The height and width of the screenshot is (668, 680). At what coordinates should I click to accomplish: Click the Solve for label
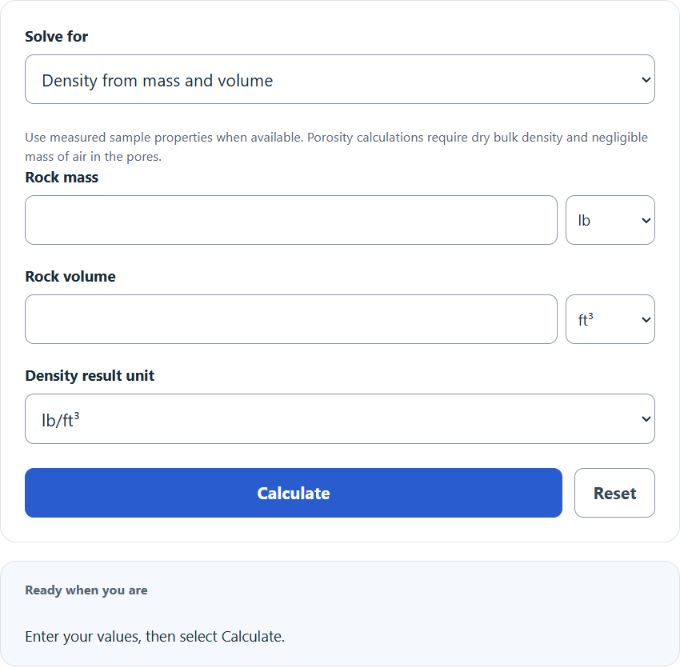tap(56, 36)
